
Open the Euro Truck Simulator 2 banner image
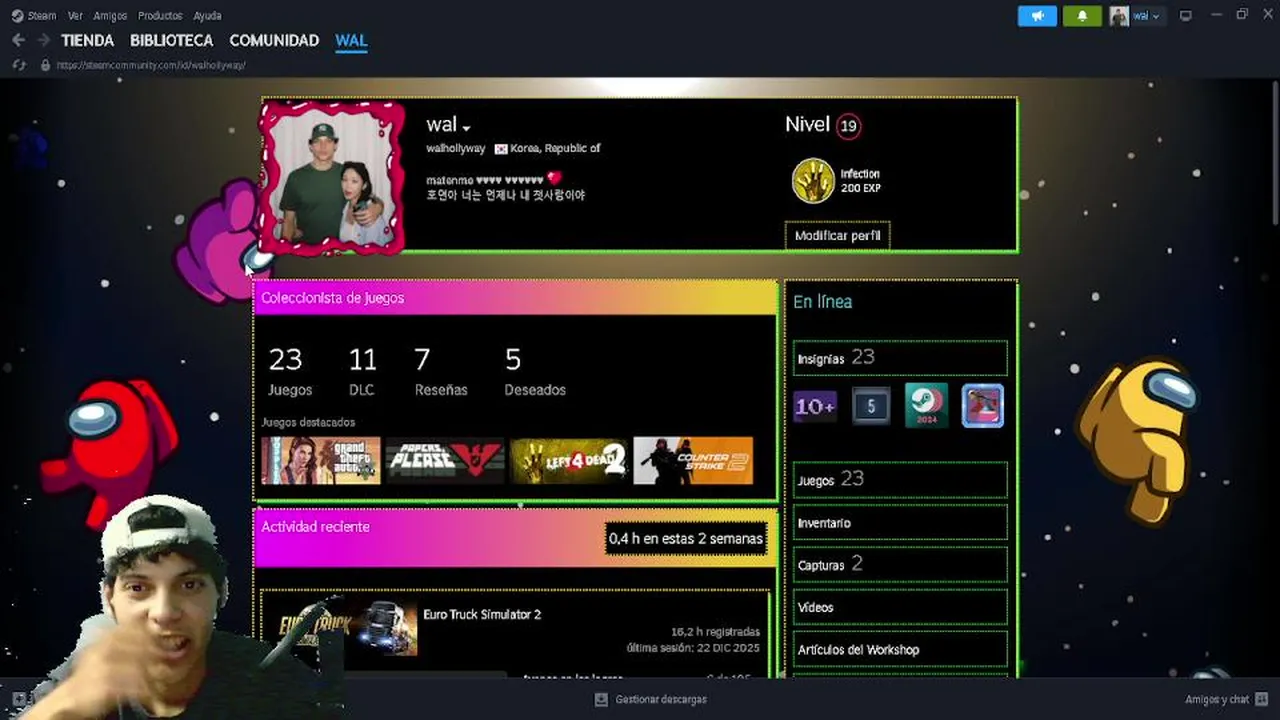(x=347, y=628)
